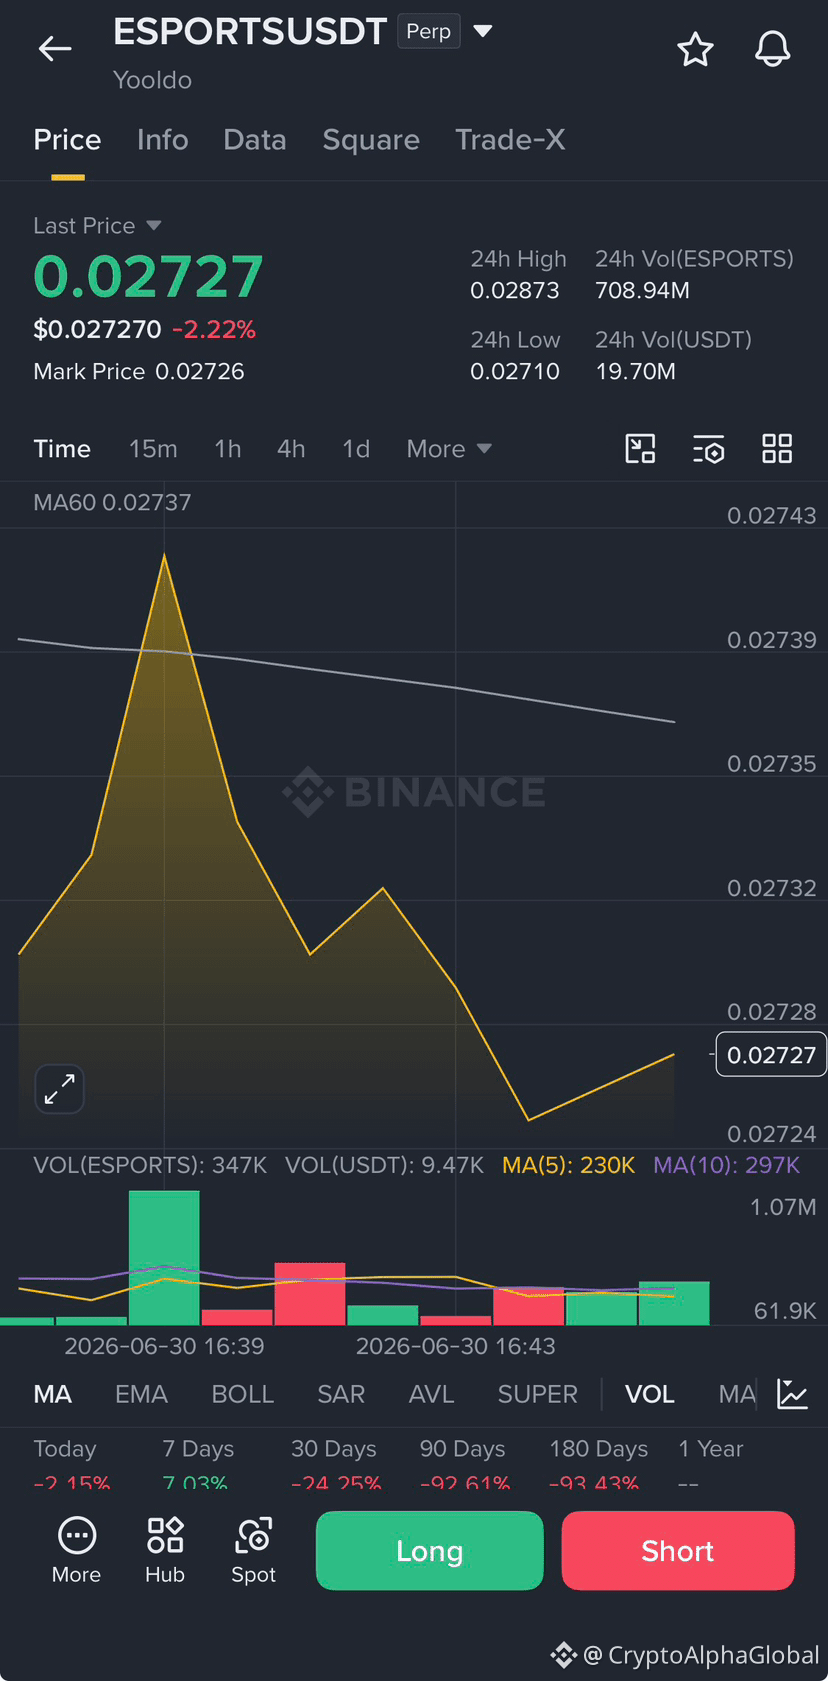Open the Square tab
Viewport: 828px width, 1681px height.
pos(371,140)
